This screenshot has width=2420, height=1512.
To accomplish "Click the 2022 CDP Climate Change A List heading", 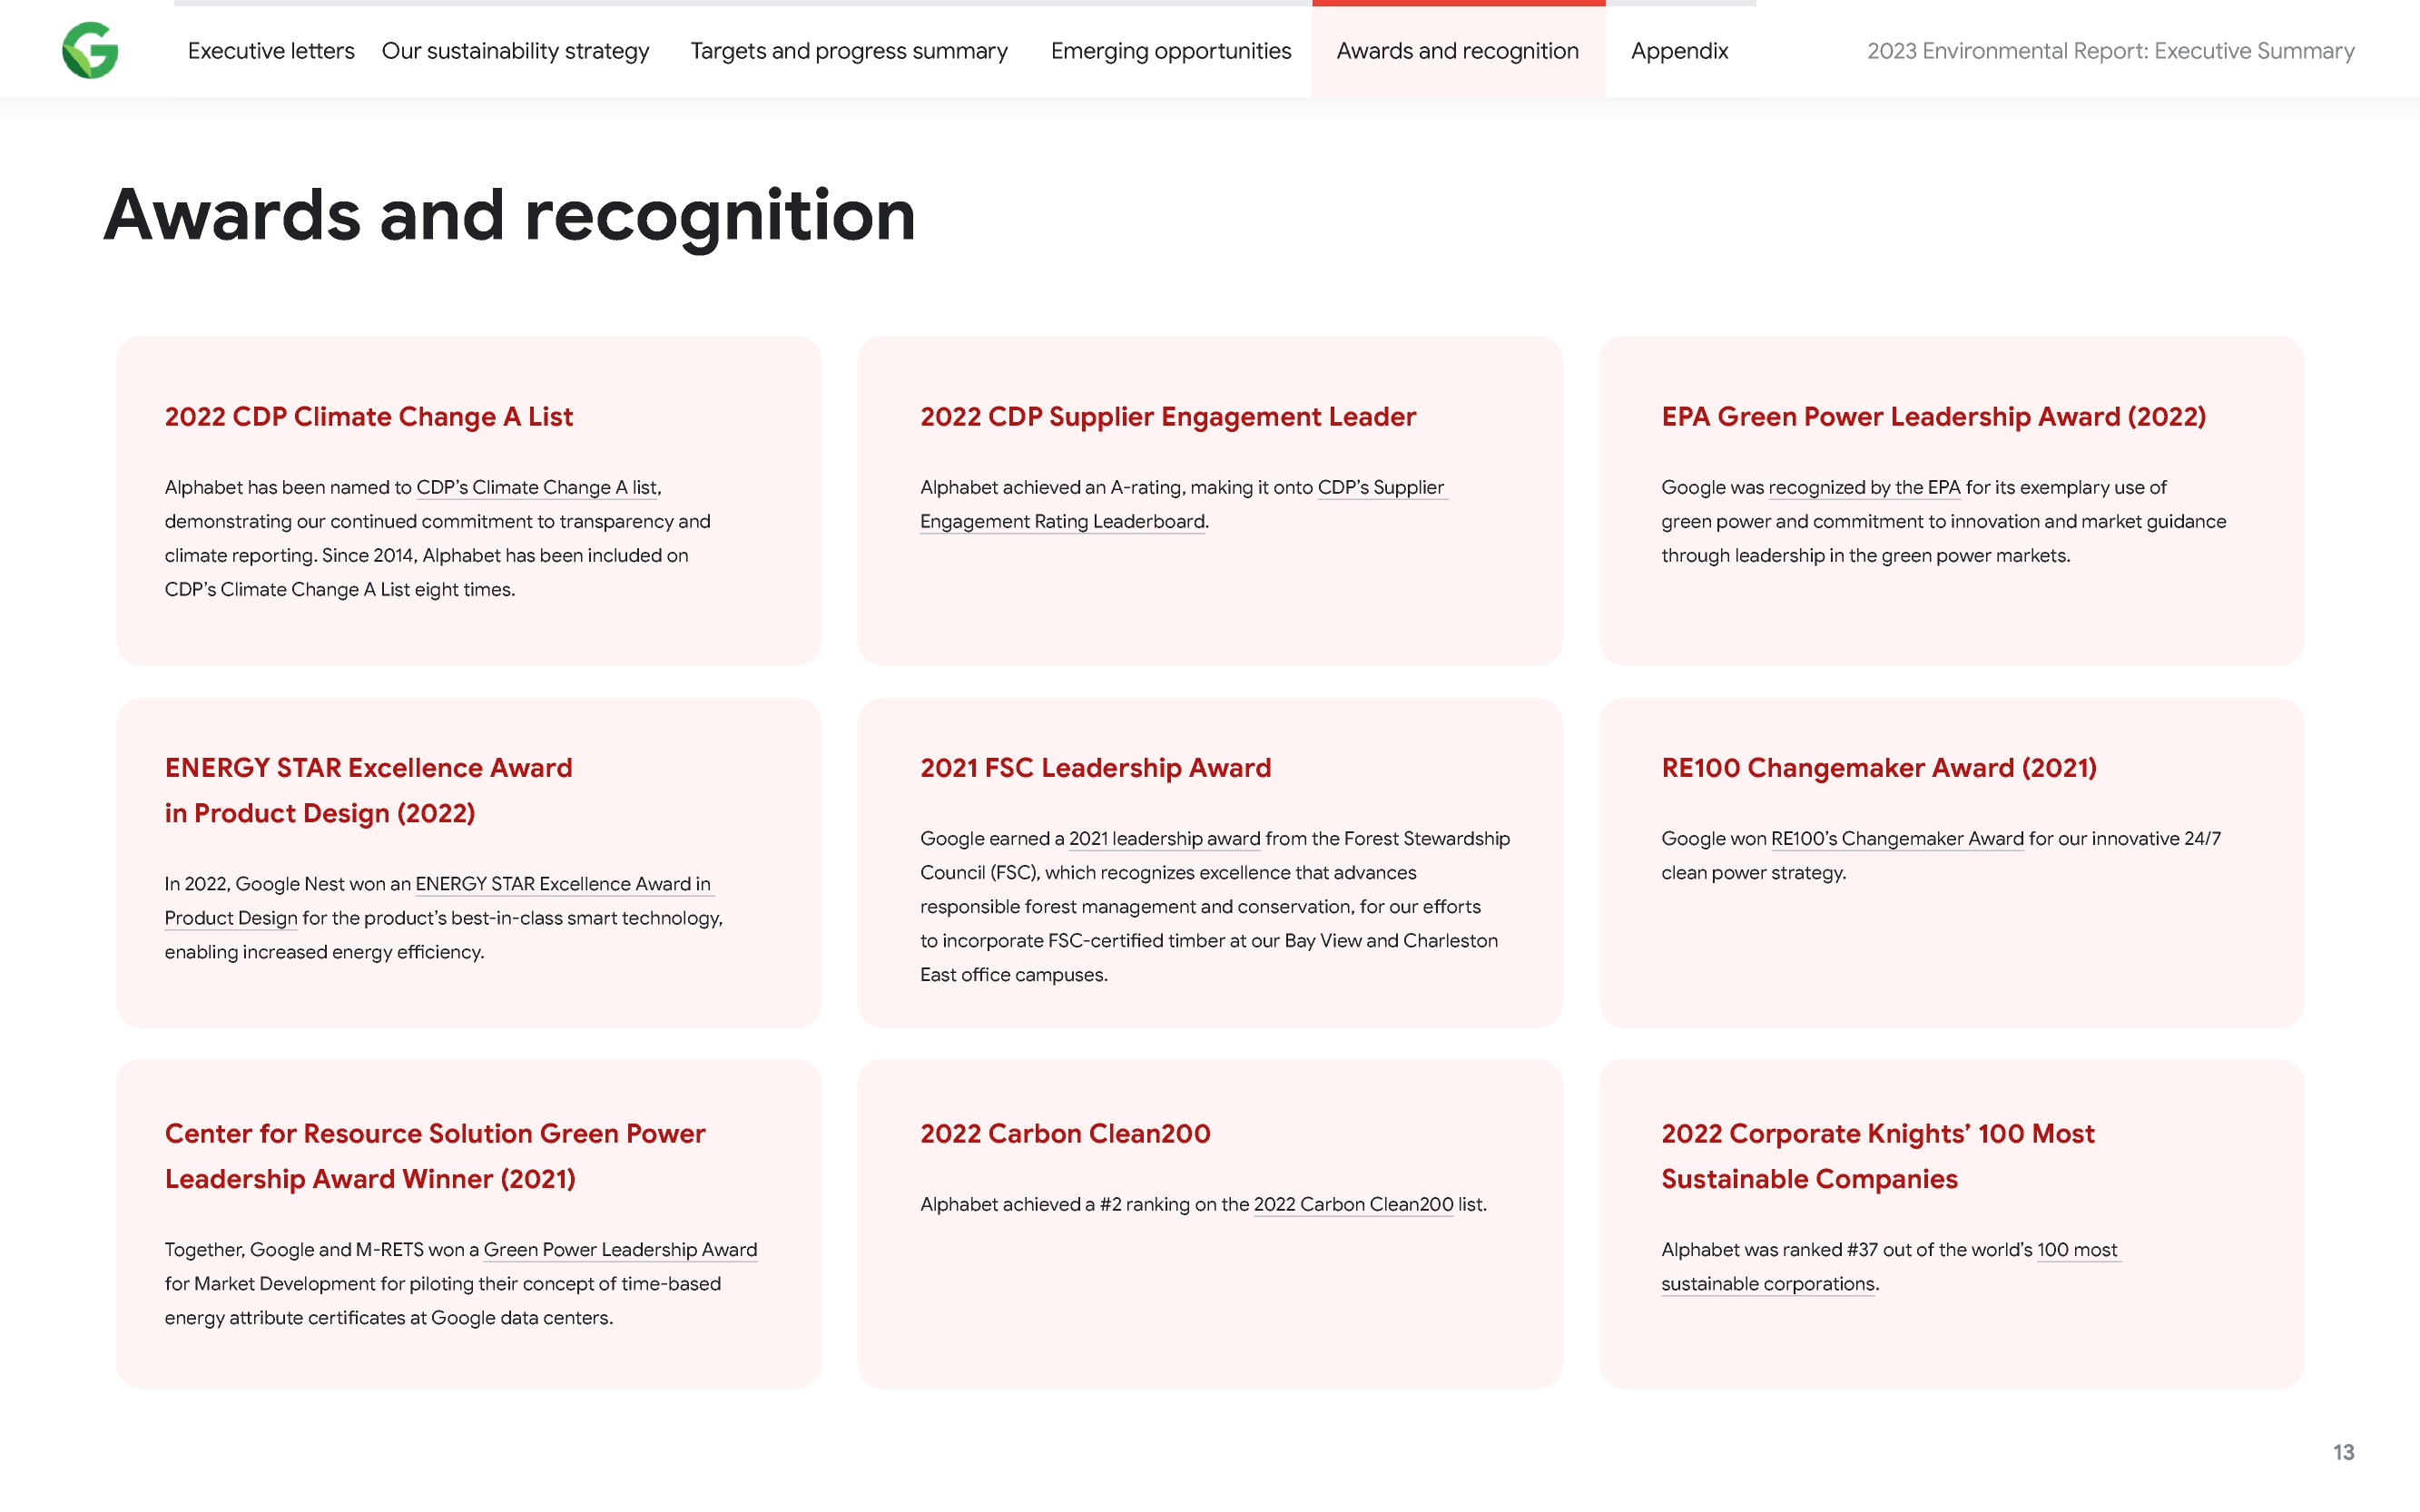I will (x=368, y=417).
